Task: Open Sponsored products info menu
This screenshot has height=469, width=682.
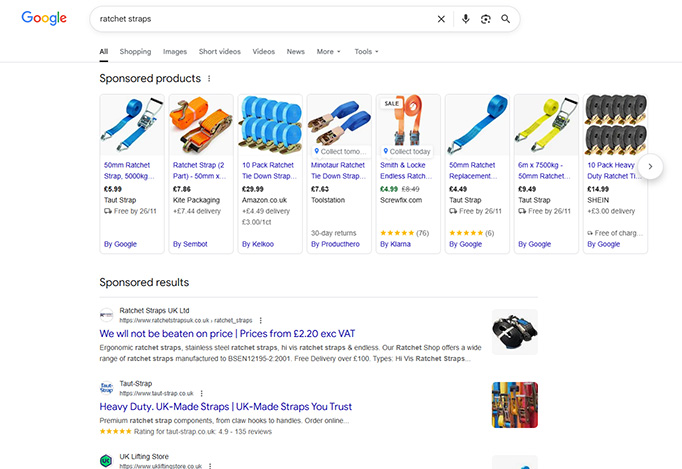Action: coord(209,78)
